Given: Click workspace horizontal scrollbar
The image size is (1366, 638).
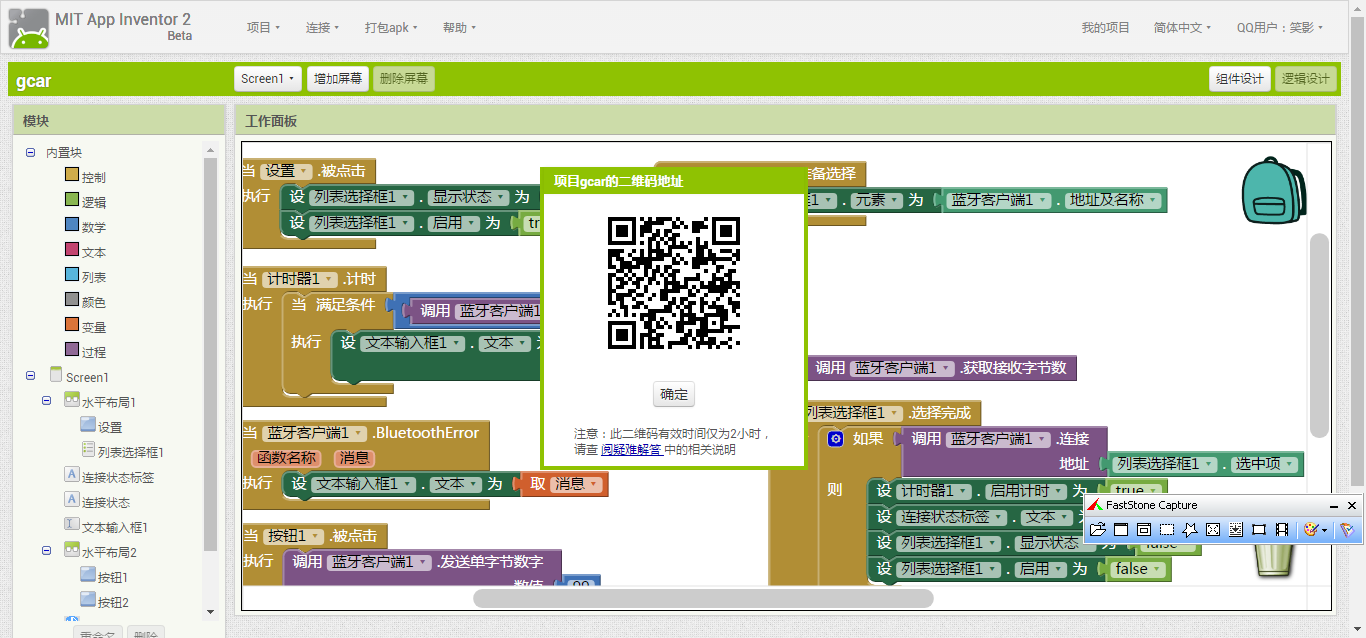Looking at the screenshot, I should tap(703, 598).
